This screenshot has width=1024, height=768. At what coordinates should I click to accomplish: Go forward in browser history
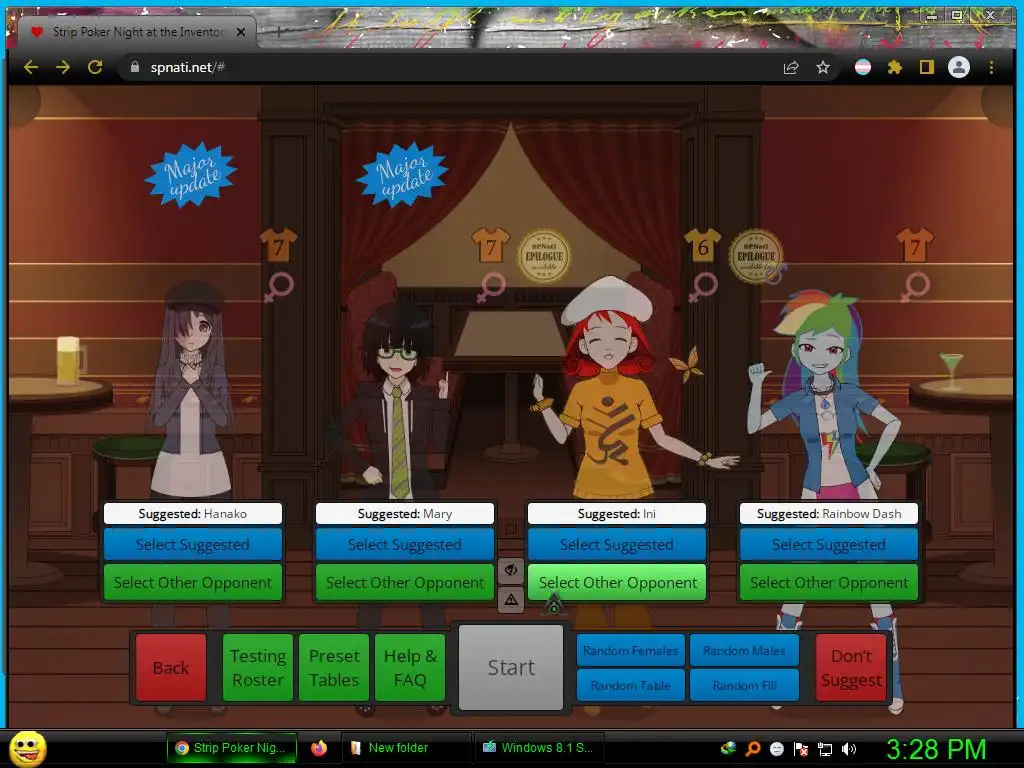(63, 67)
